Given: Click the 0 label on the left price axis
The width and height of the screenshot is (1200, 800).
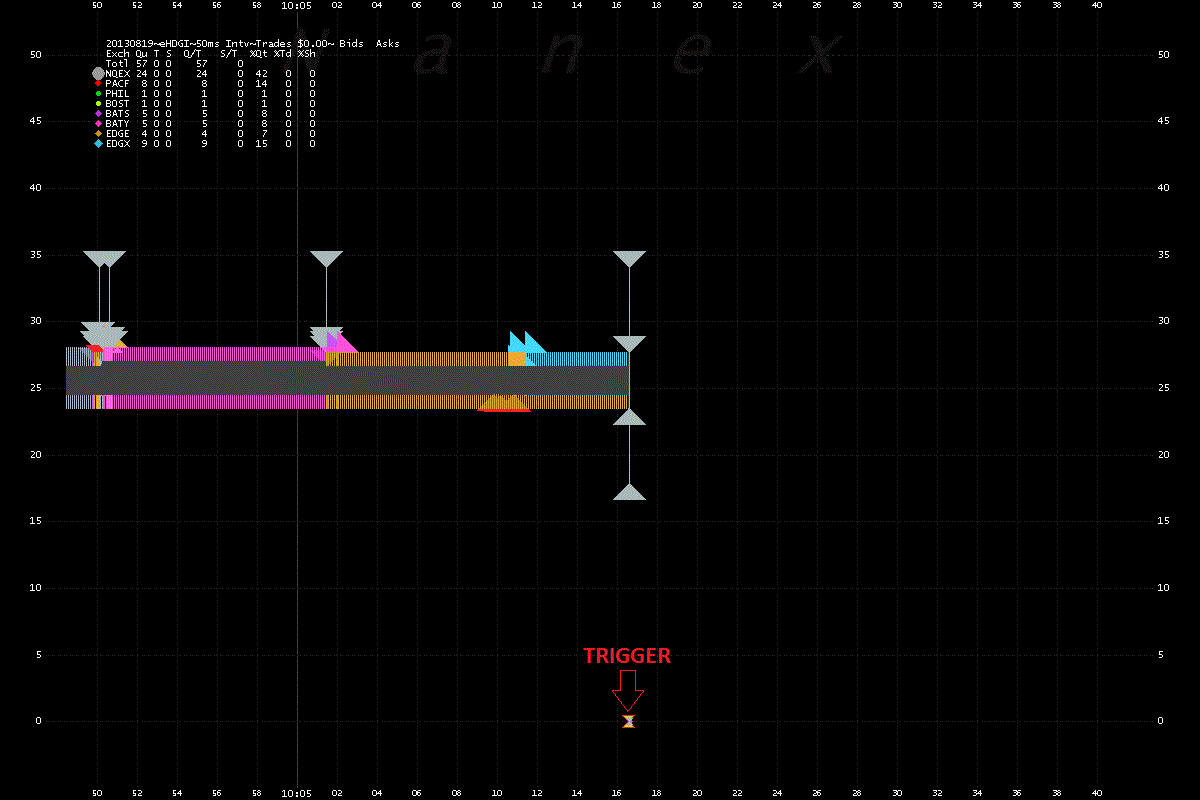Looking at the screenshot, I should click(x=36, y=721).
